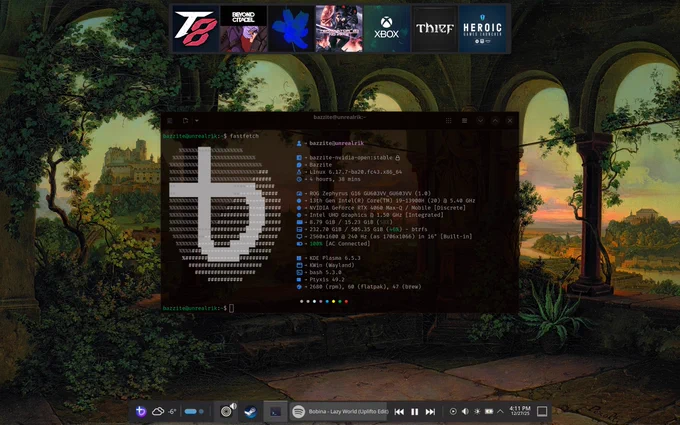Click the 2680 (rpm) packages line
Viewport: 680px width, 425px height.
point(359,287)
